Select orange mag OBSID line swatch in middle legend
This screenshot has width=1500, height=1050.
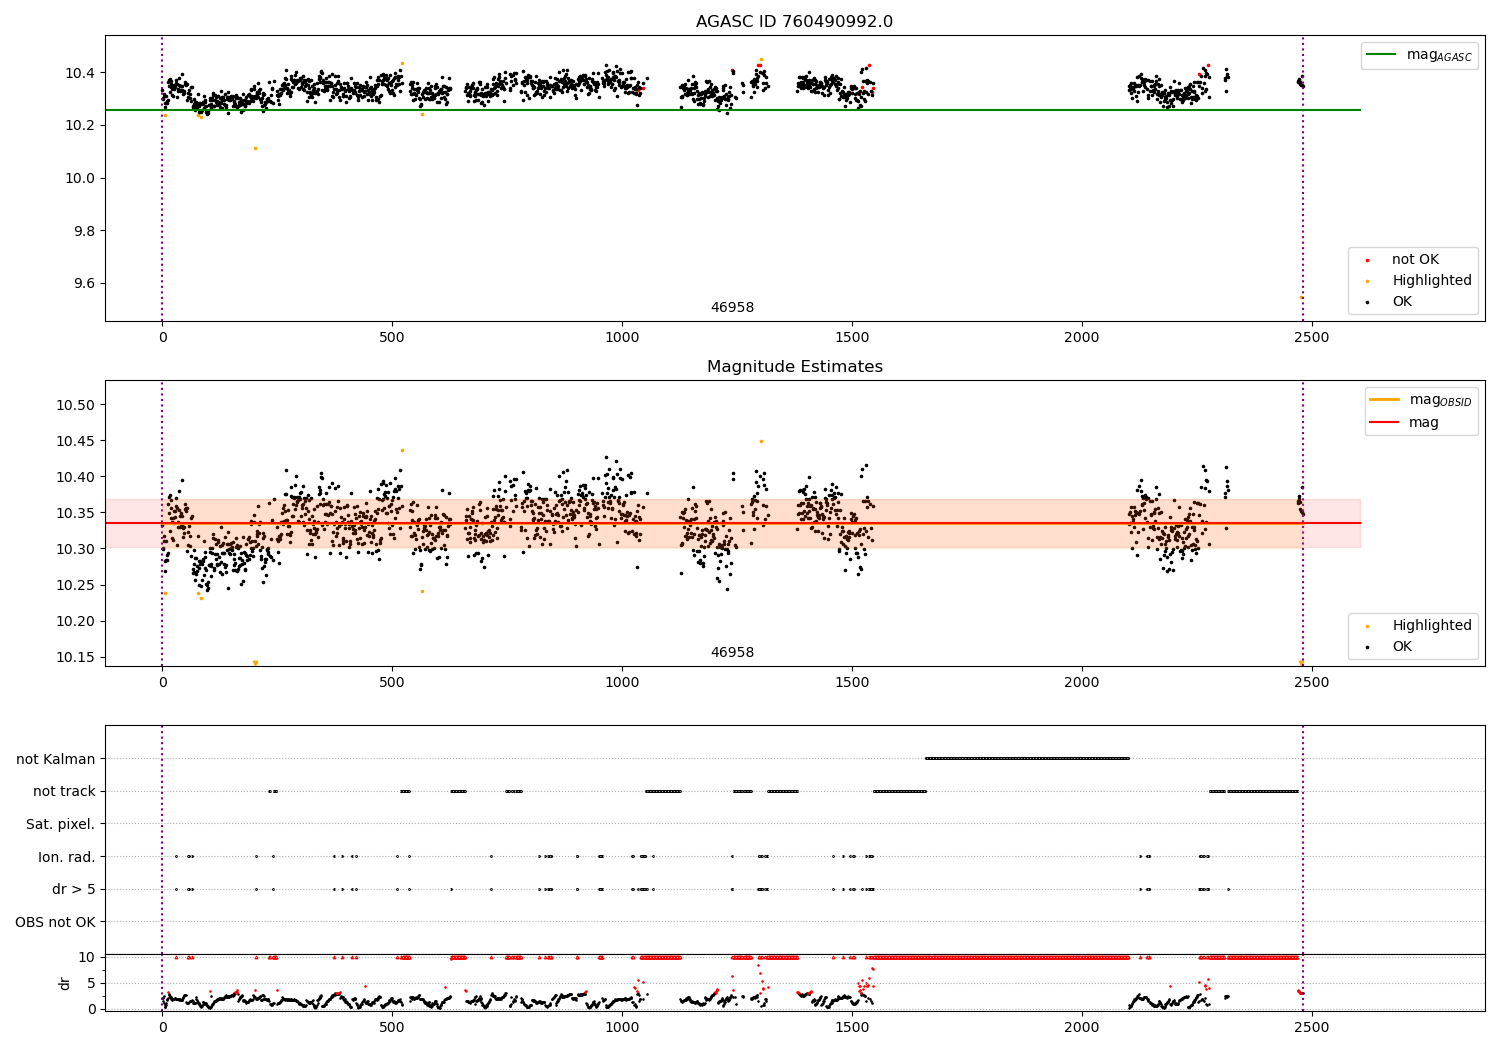[x=1384, y=400]
